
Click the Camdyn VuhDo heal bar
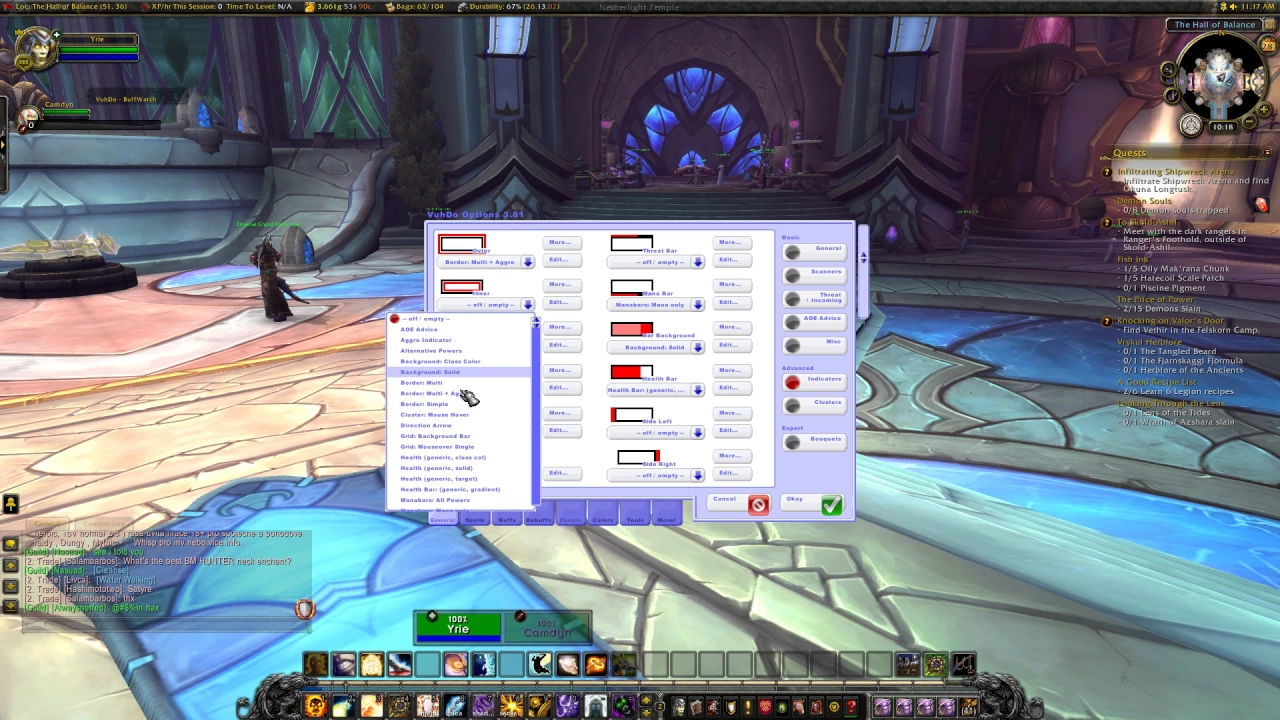(x=546, y=626)
